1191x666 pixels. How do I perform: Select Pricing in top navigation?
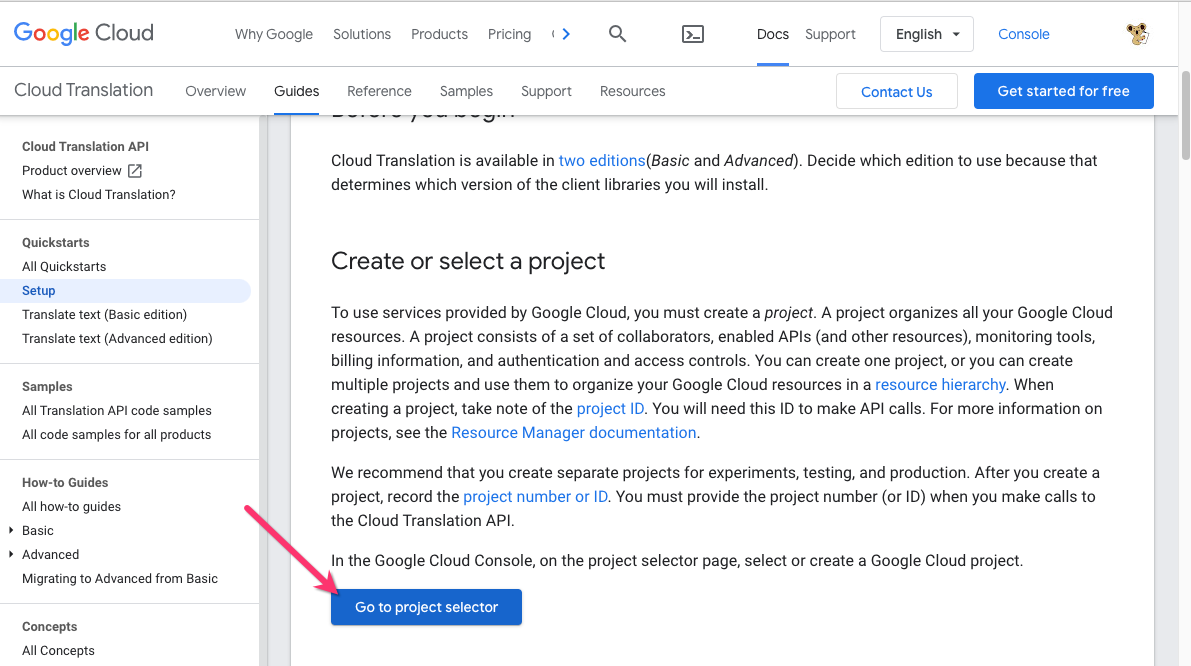509,34
